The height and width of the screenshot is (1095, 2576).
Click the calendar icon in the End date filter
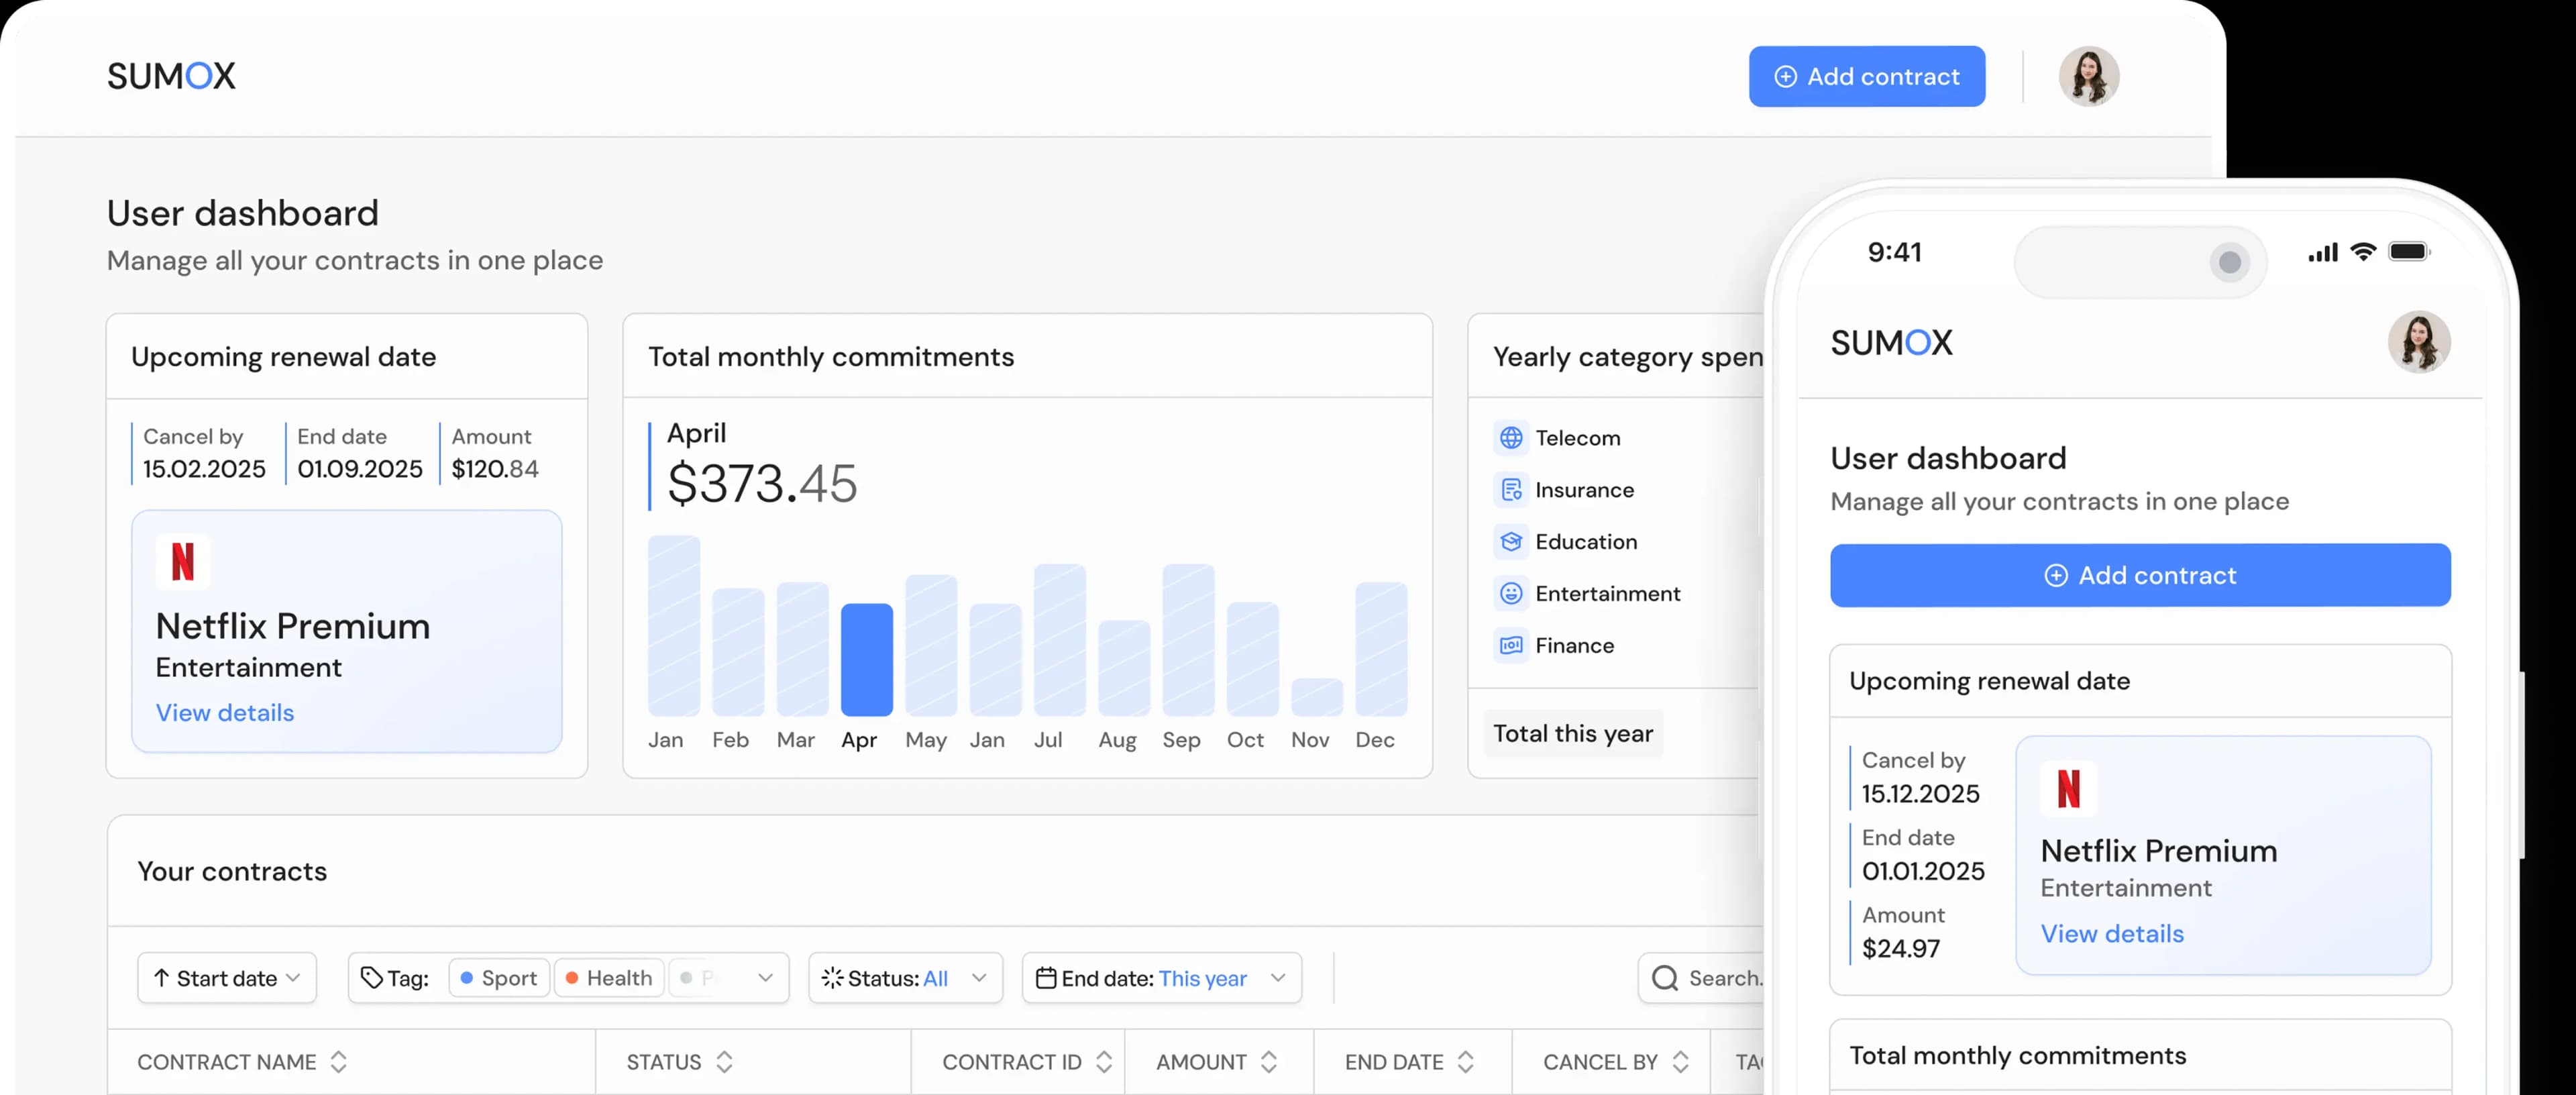coord(1046,978)
